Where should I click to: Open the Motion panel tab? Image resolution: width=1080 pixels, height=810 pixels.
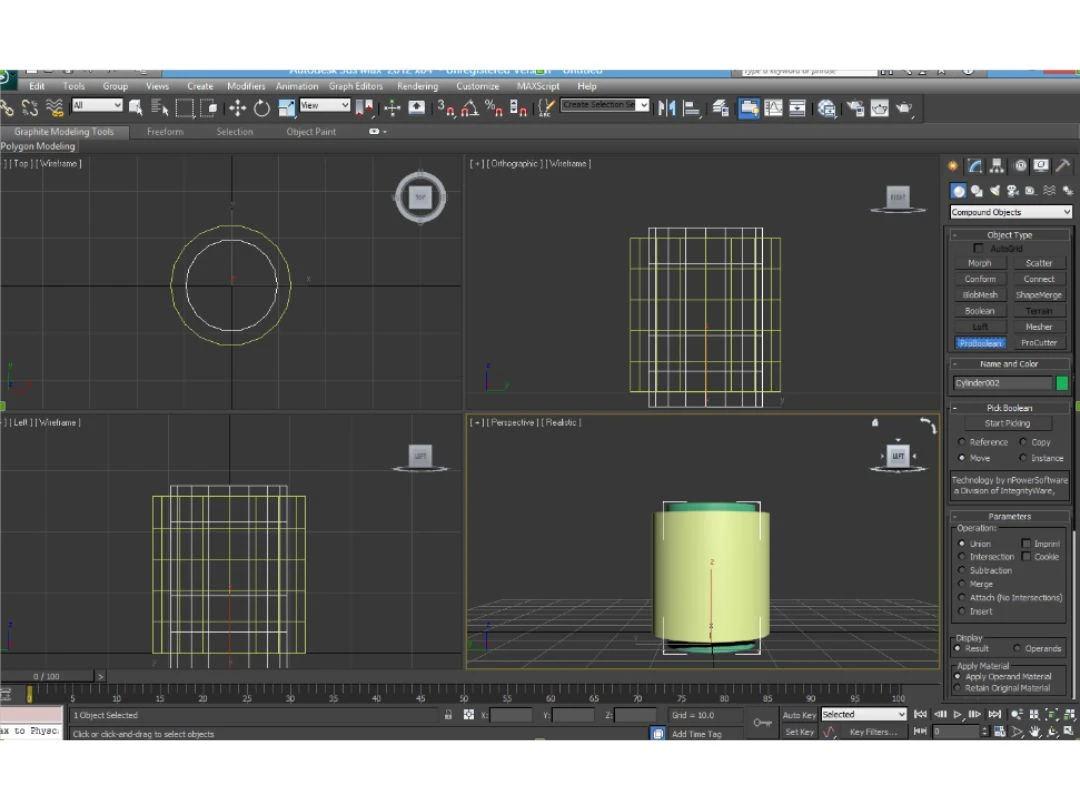(1020, 165)
